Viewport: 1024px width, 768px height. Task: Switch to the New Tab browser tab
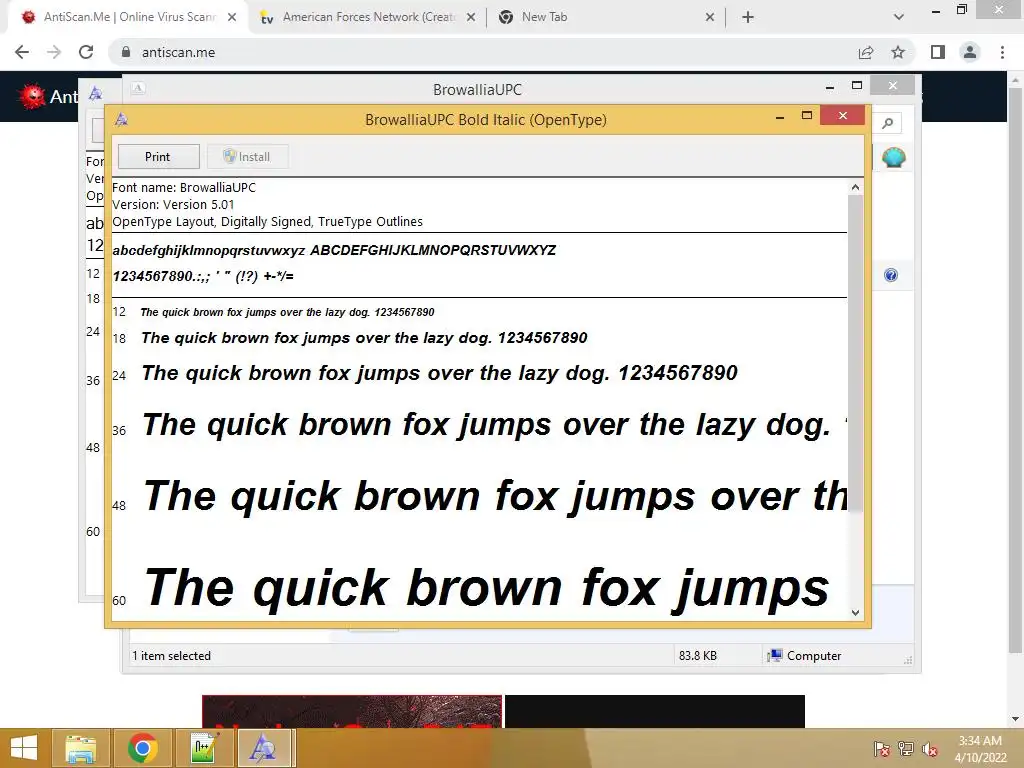coord(544,17)
